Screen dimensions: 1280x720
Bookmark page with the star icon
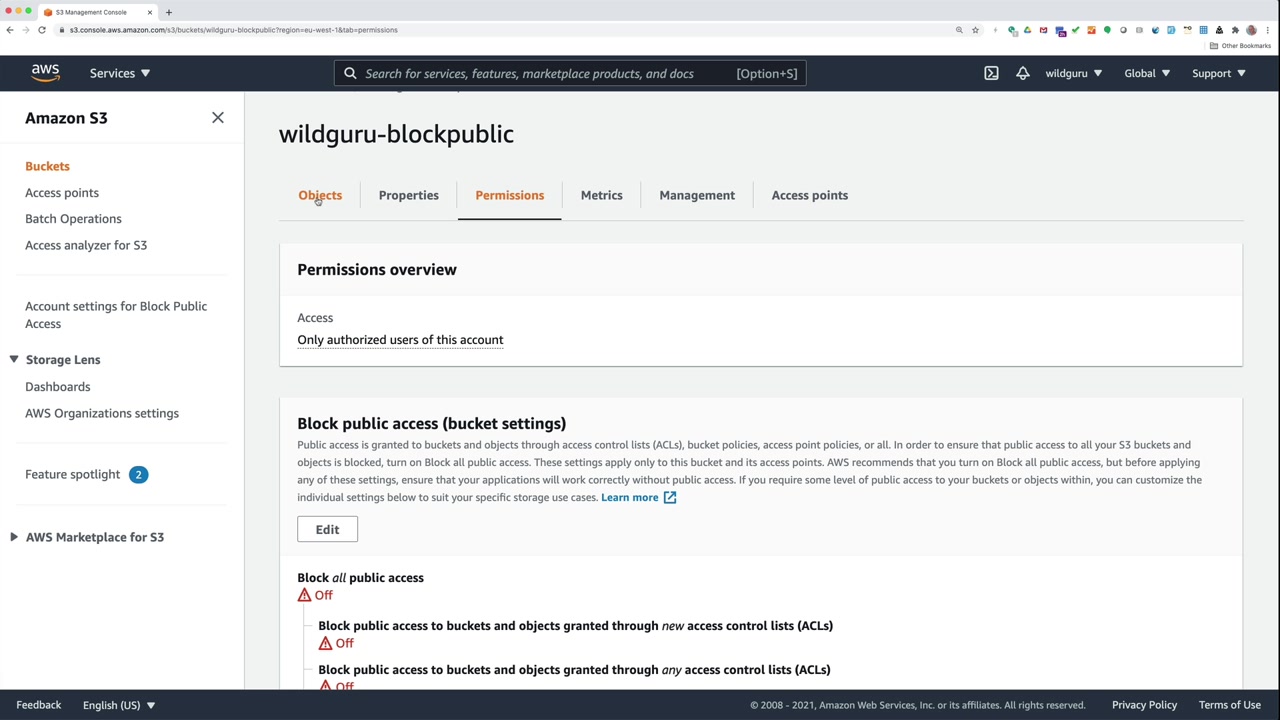coord(975,30)
